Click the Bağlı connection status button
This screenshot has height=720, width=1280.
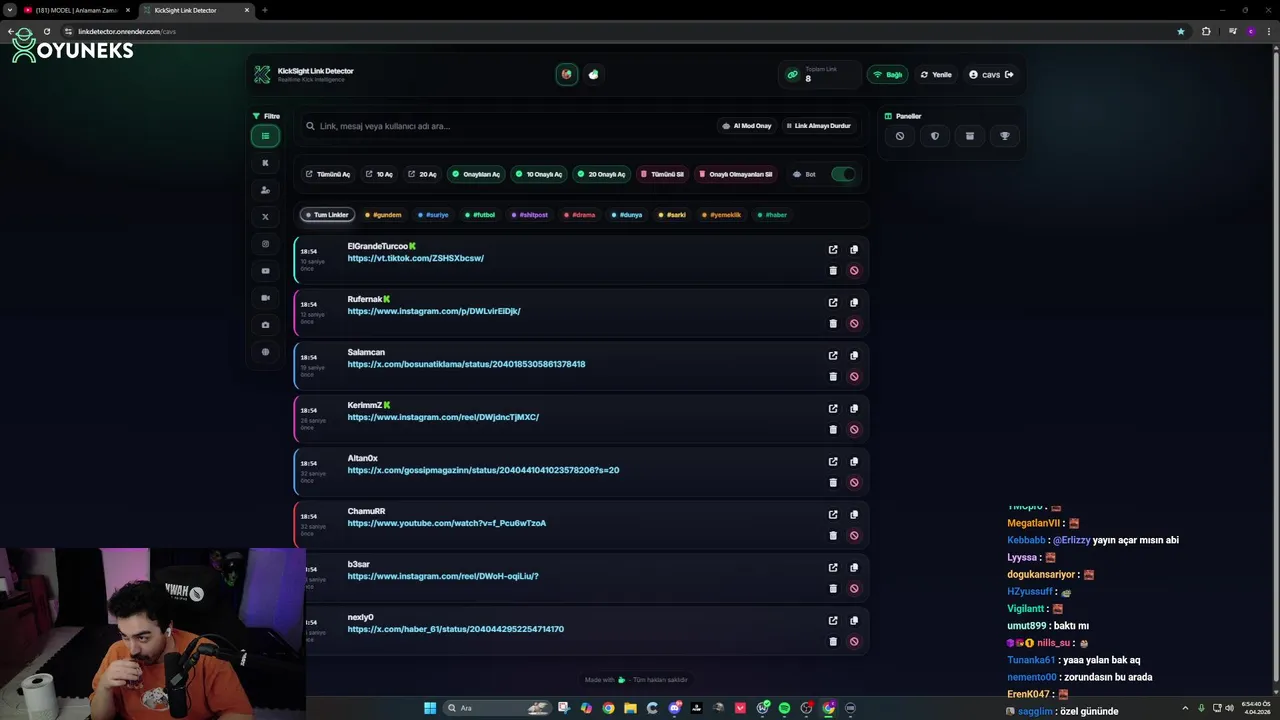887,75
